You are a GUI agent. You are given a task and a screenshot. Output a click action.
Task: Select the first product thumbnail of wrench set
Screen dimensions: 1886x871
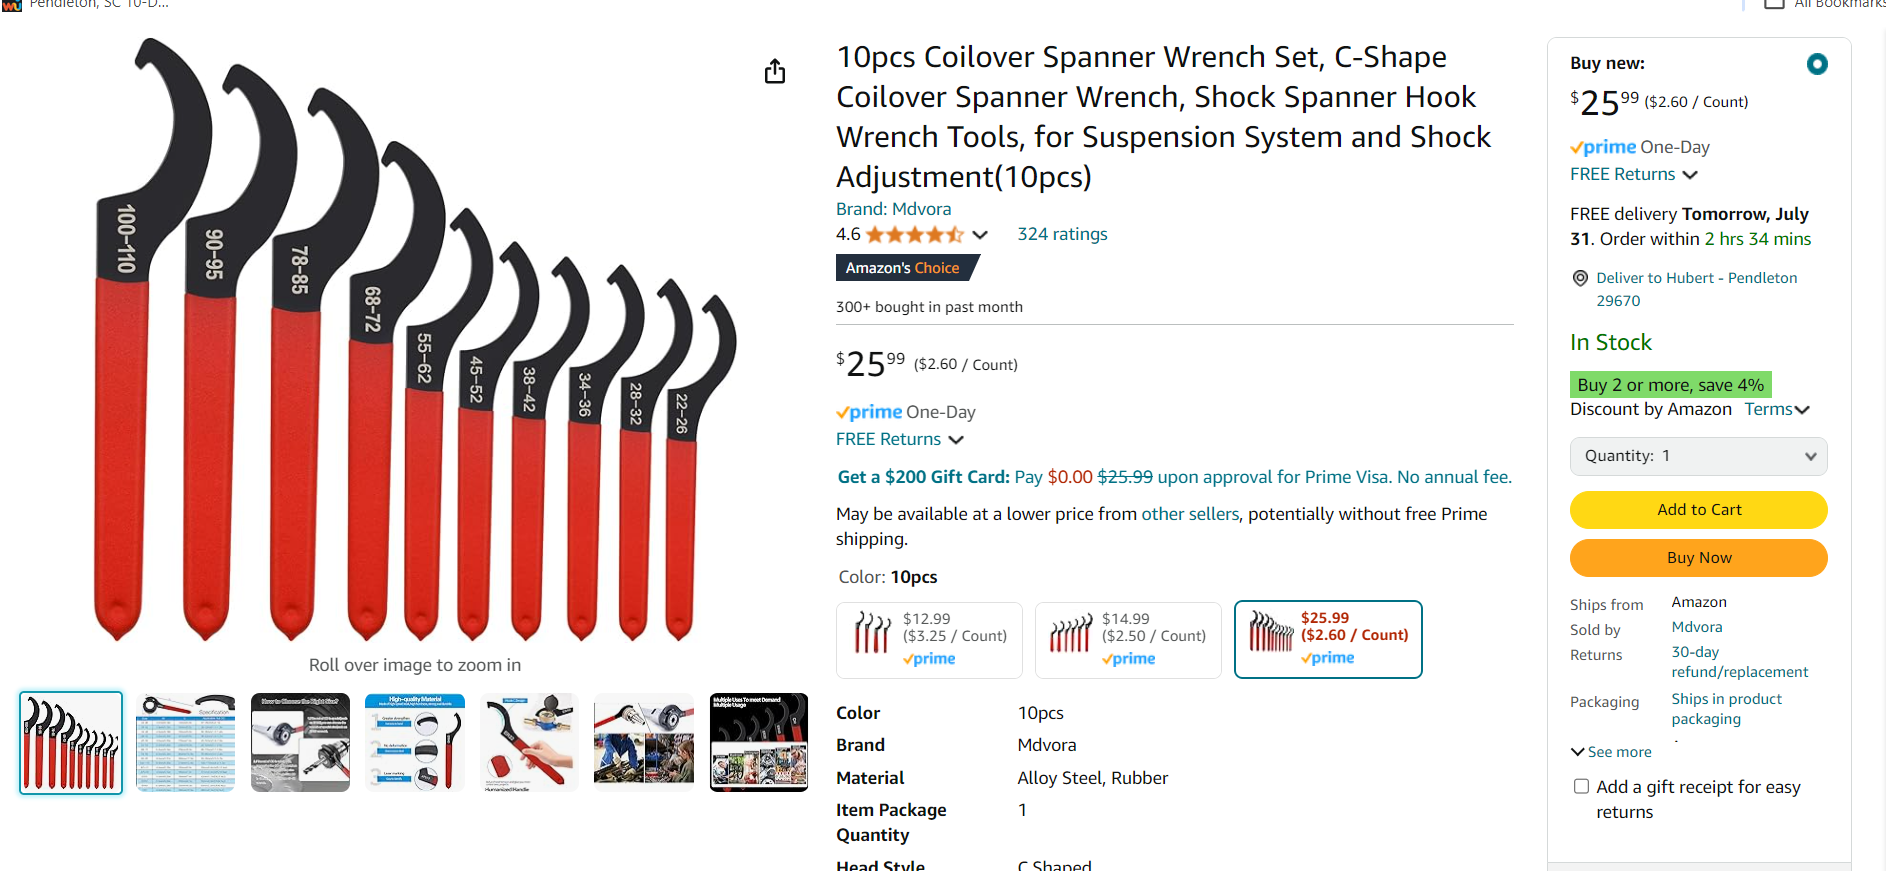pos(71,743)
